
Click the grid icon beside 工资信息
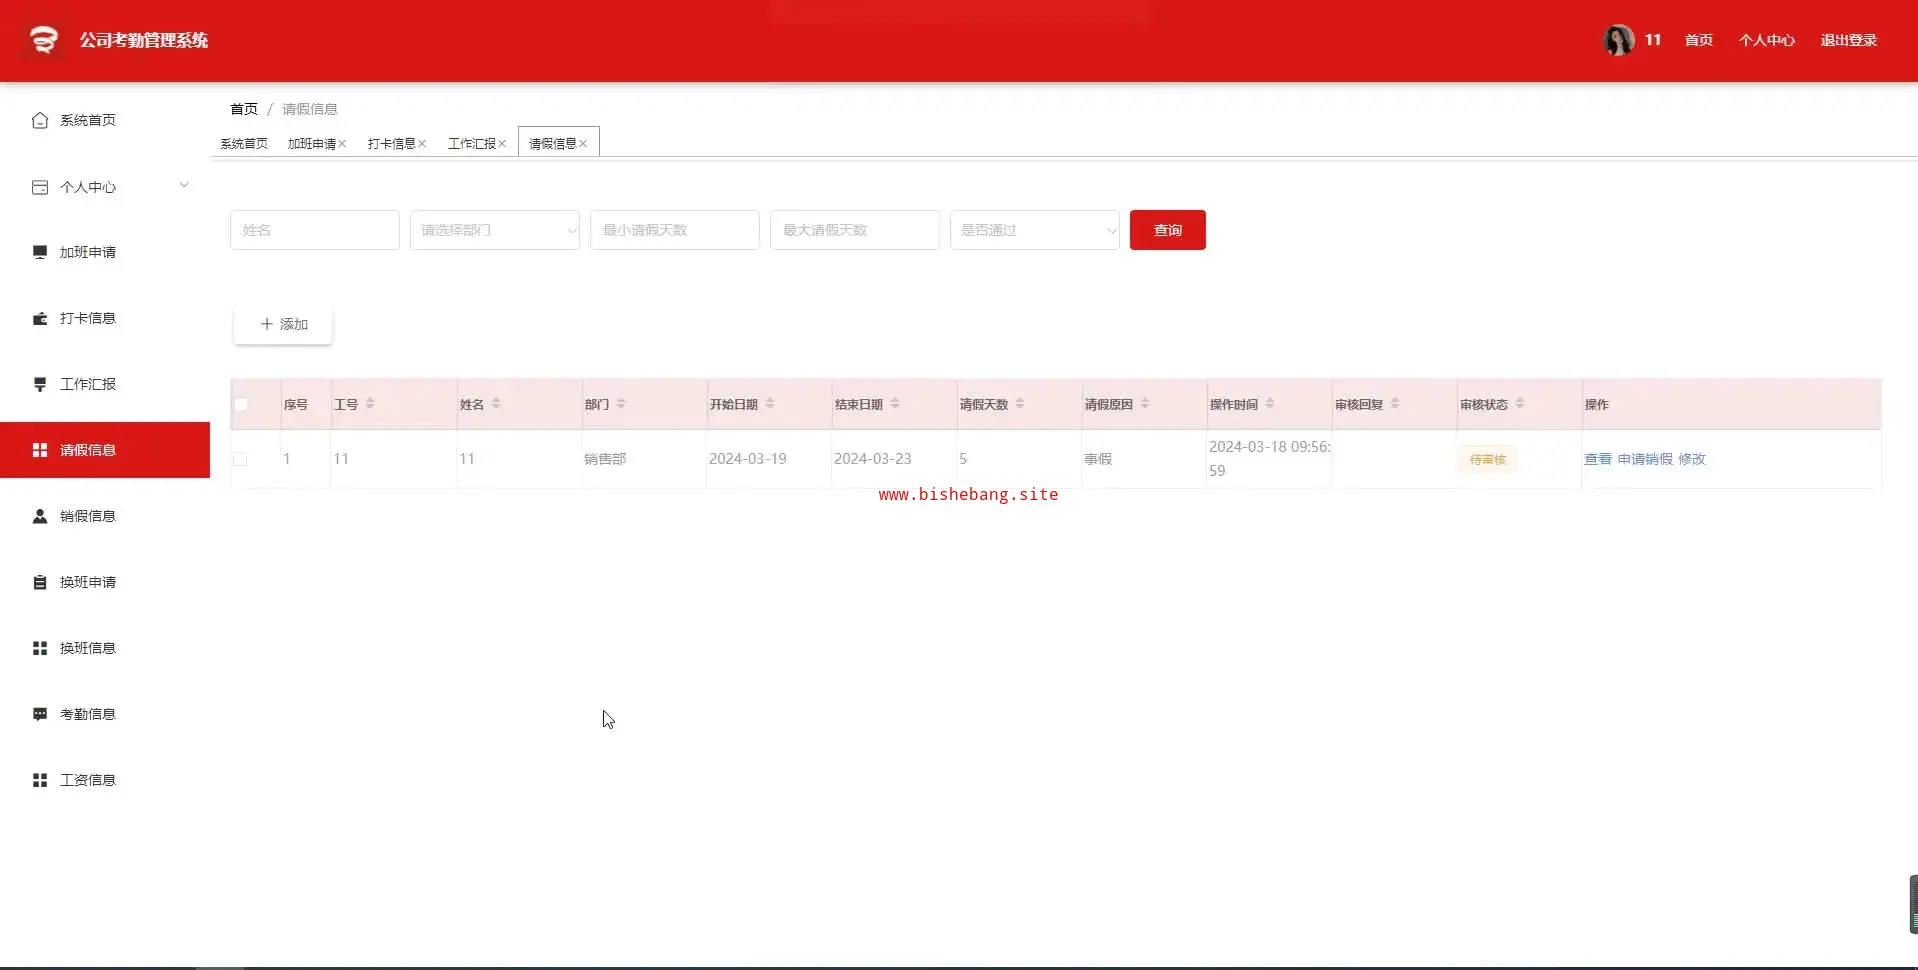tap(40, 780)
